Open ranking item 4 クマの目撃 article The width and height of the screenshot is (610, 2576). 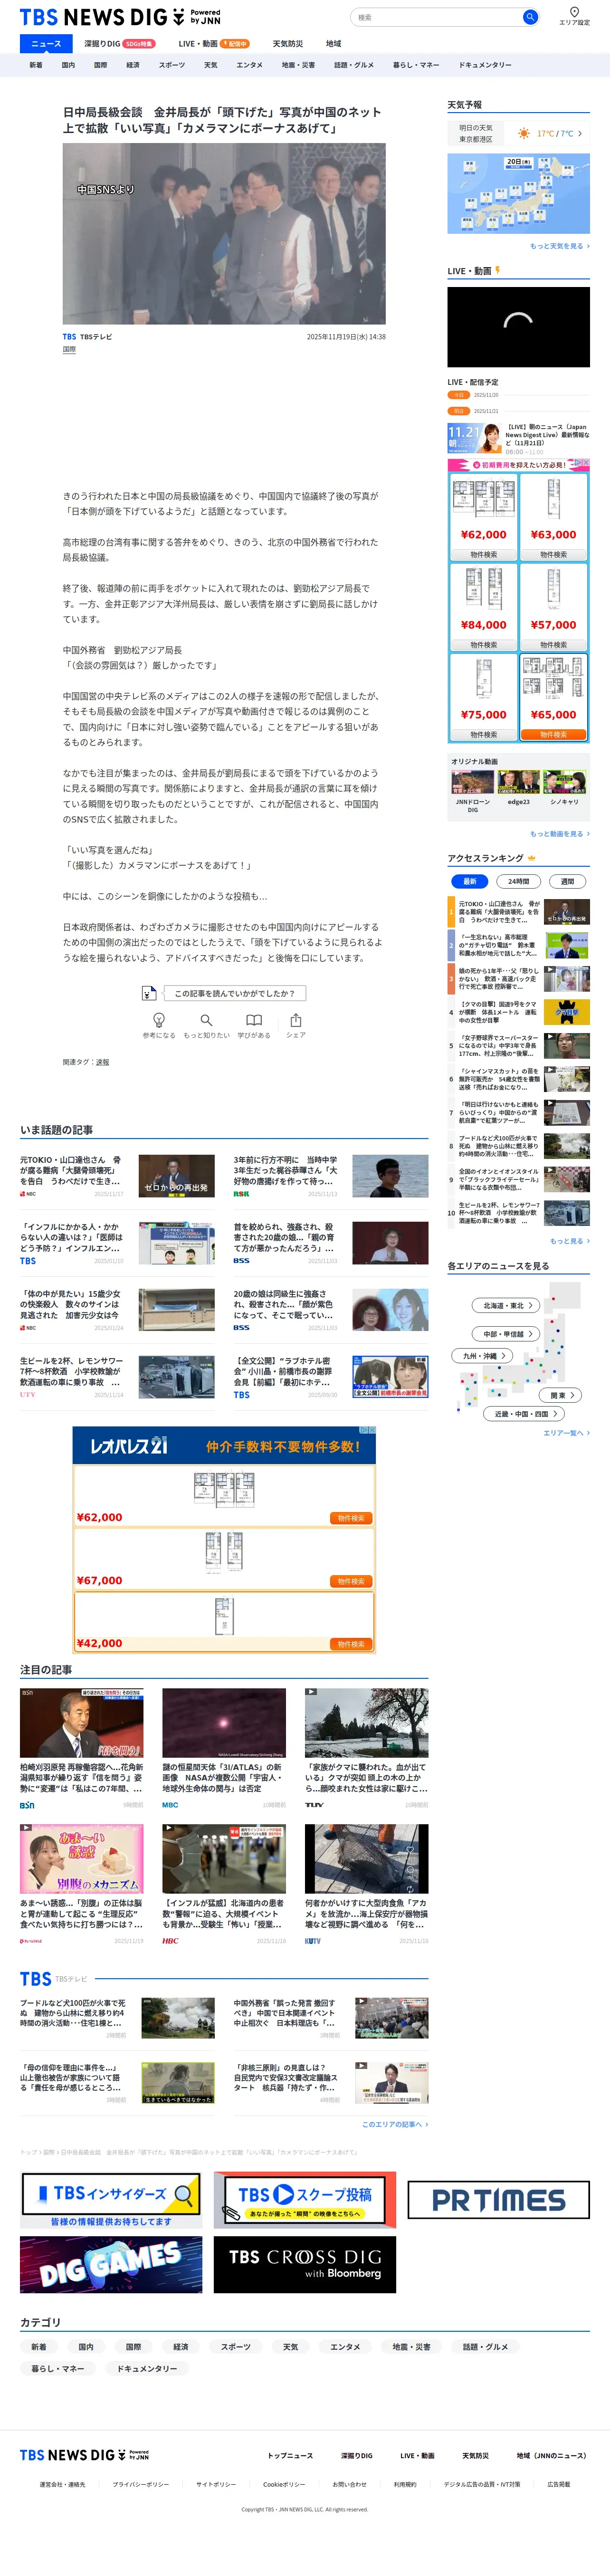point(518,1012)
